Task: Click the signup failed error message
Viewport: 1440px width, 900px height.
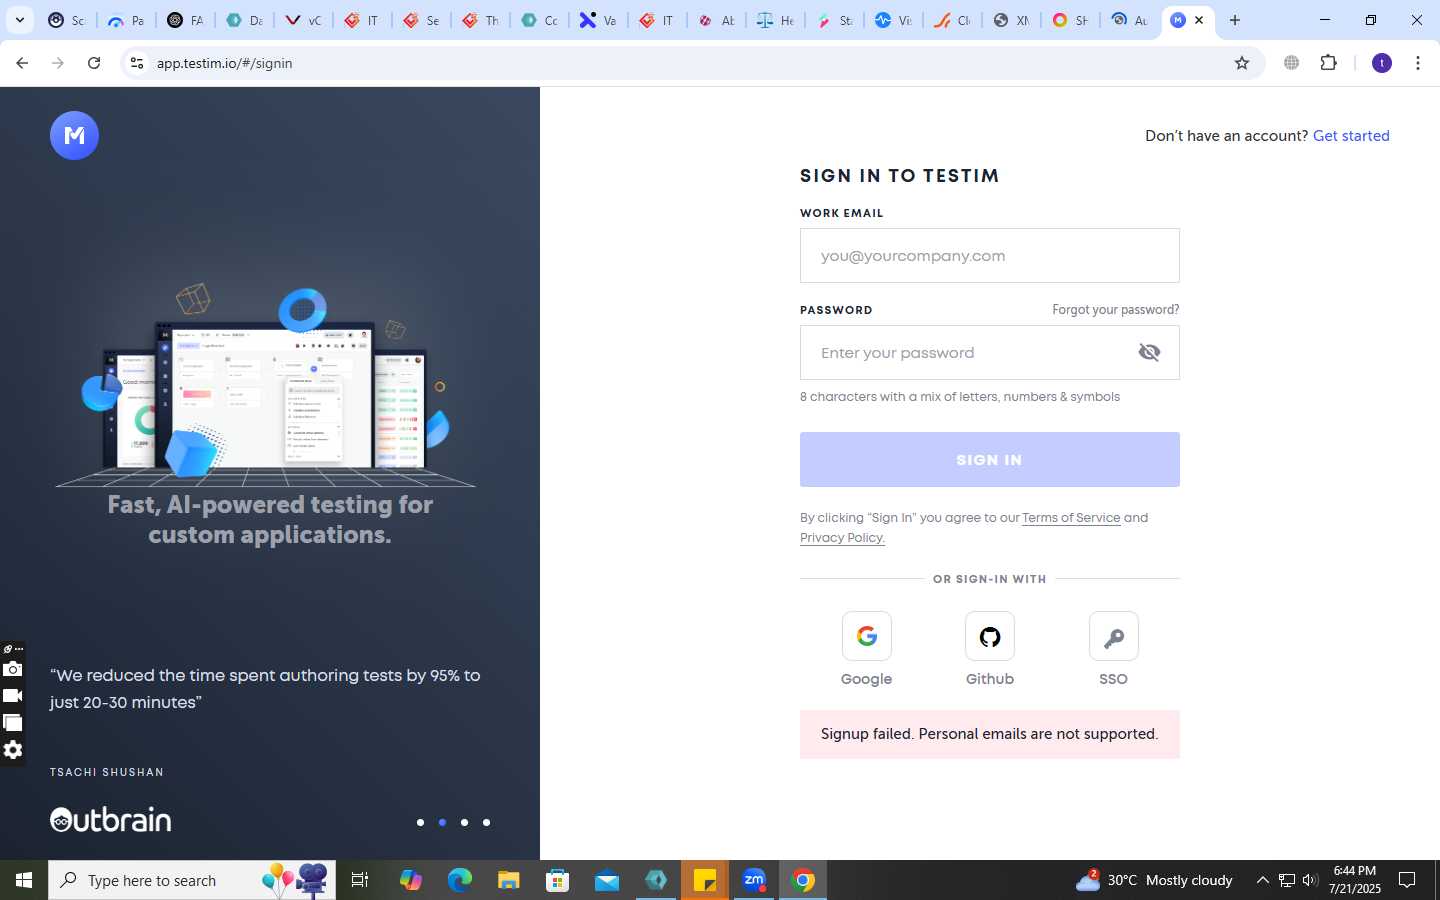Action: [990, 734]
